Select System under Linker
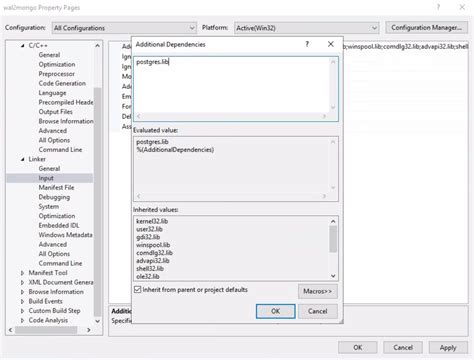 coord(49,206)
